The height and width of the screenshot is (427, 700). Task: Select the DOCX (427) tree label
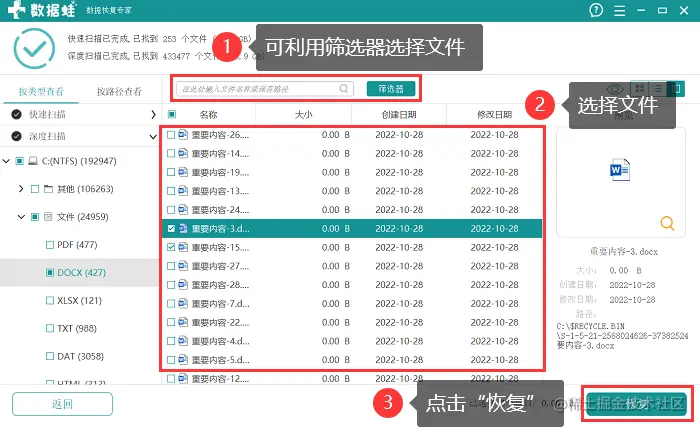81,272
